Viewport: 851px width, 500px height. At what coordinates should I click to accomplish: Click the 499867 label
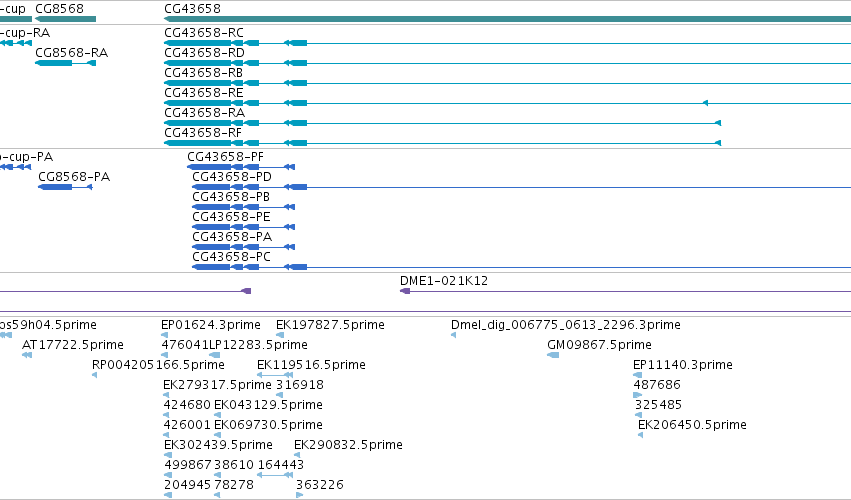[x=188, y=465]
